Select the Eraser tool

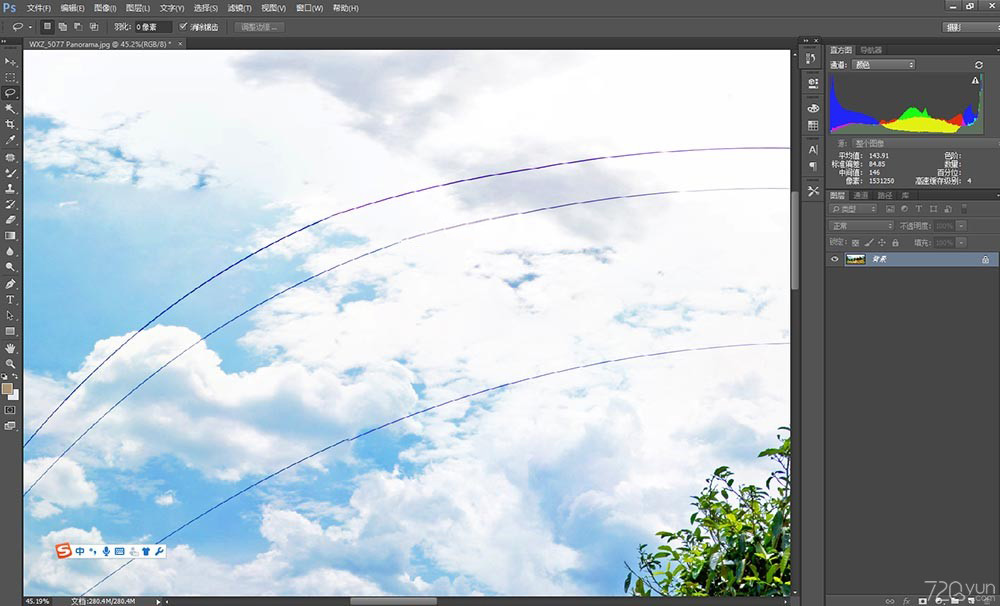(x=11, y=219)
